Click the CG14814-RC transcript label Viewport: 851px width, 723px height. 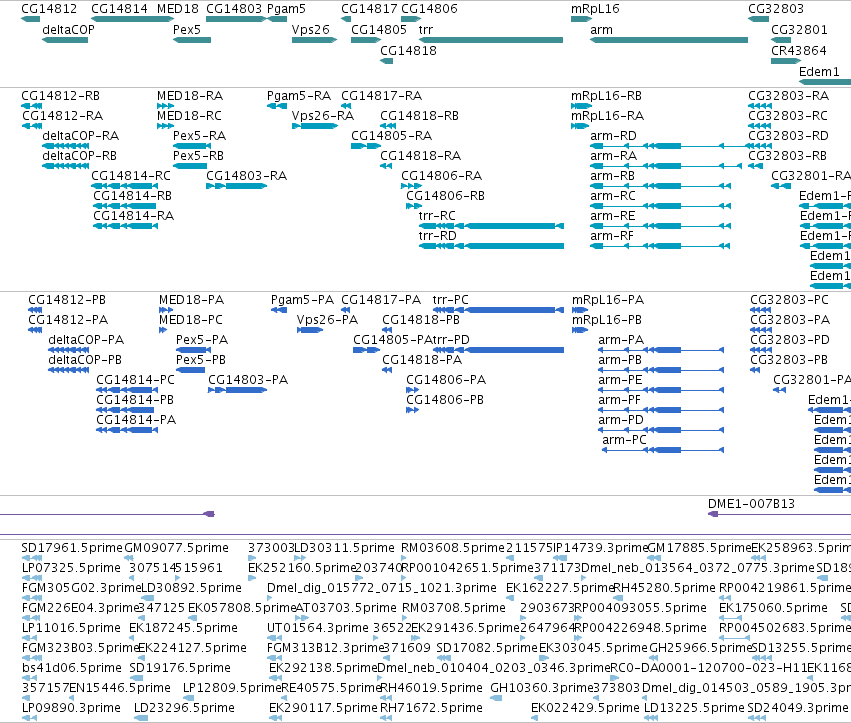point(131,176)
